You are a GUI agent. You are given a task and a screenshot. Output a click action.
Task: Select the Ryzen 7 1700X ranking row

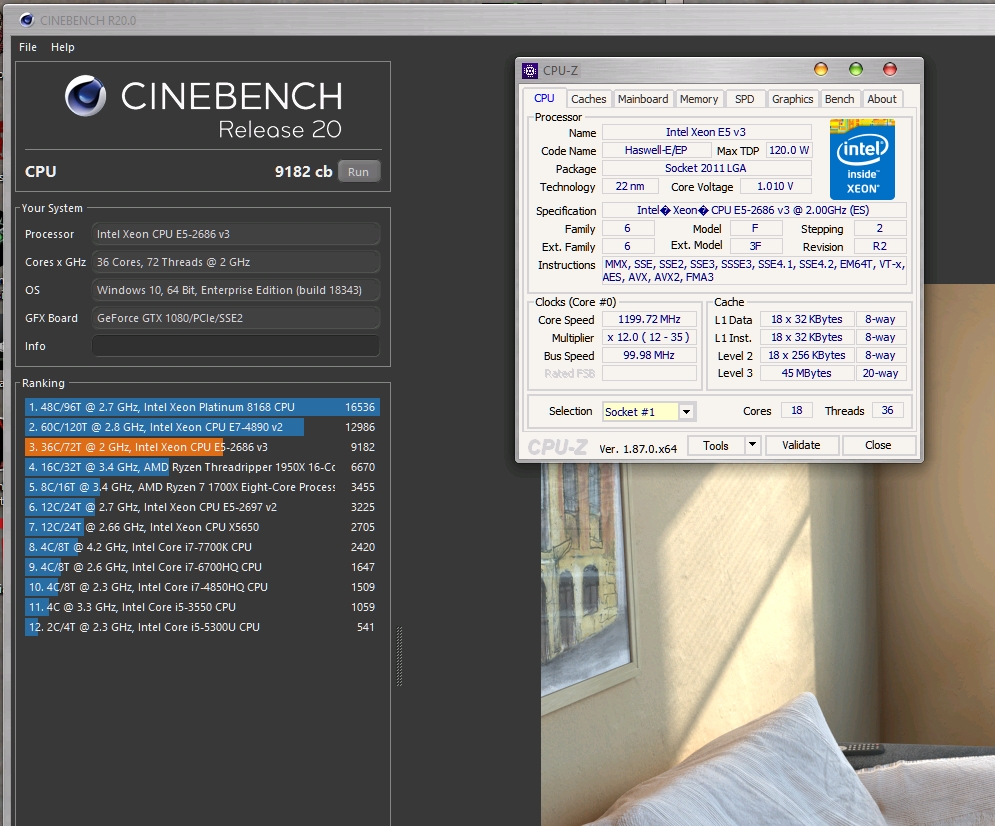202,487
